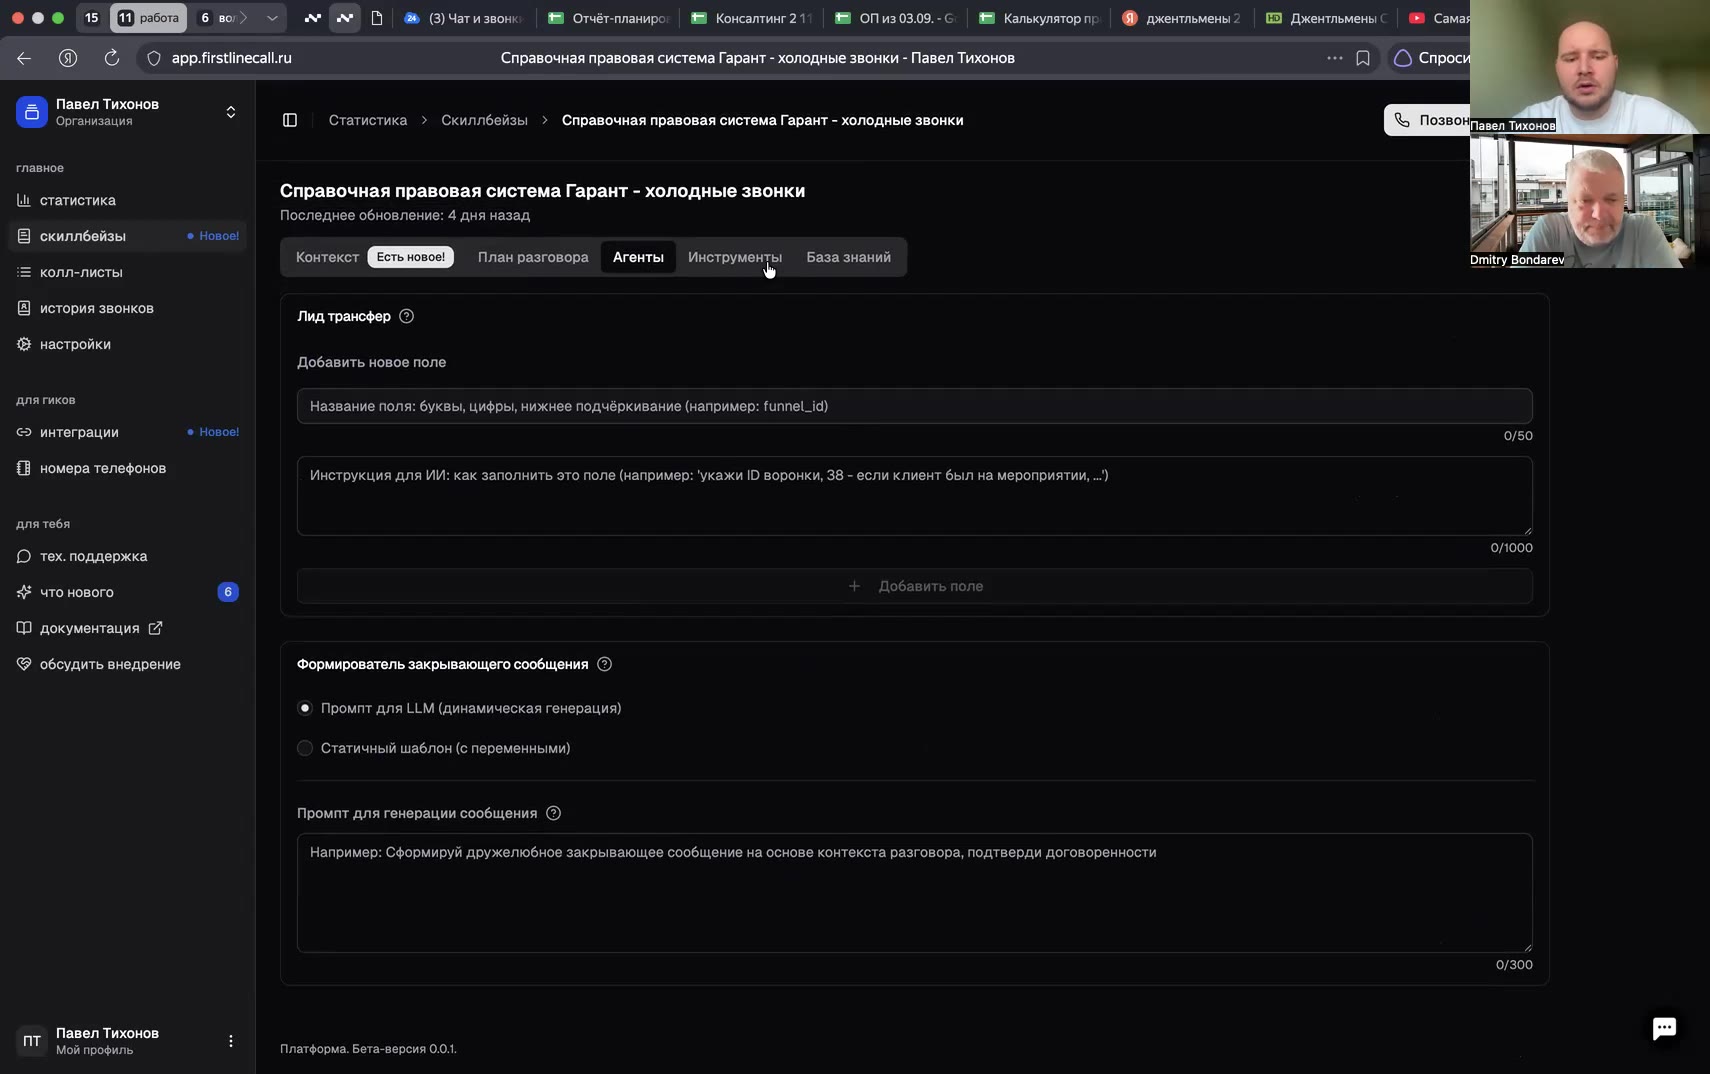Bookmark this page in browser
Viewport: 1710px width, 1074px height.
(x=1363, y=58)
